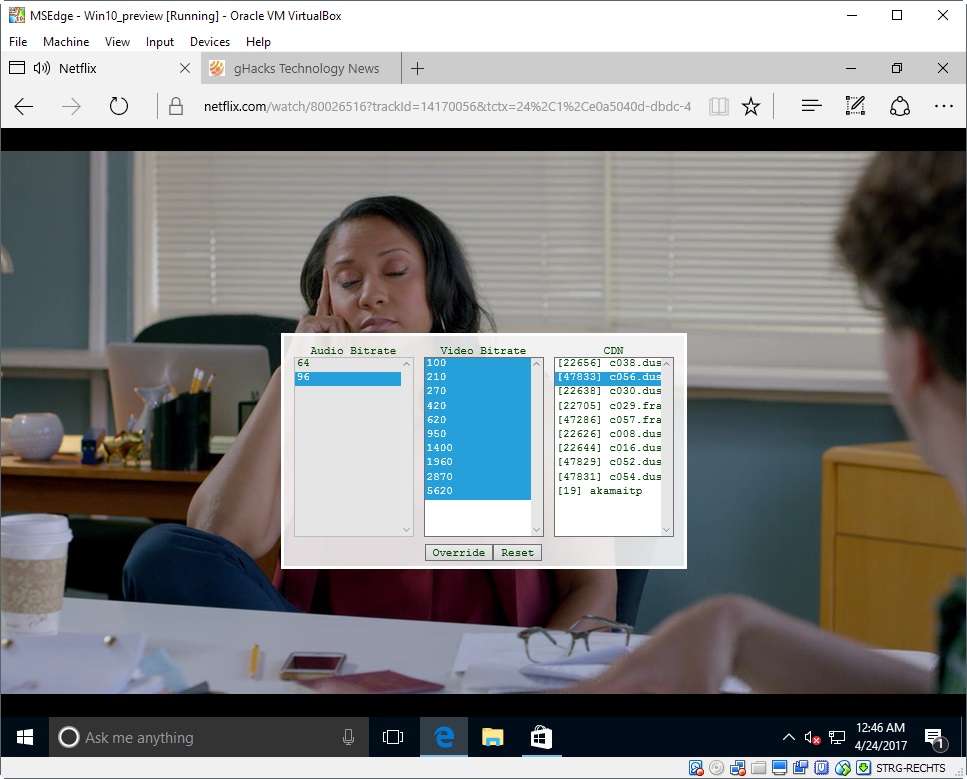The width and height of the screenshot is (967, 779).
Task: Click Video Bitrate list scroll-up arrow
Action: point(537,364)
